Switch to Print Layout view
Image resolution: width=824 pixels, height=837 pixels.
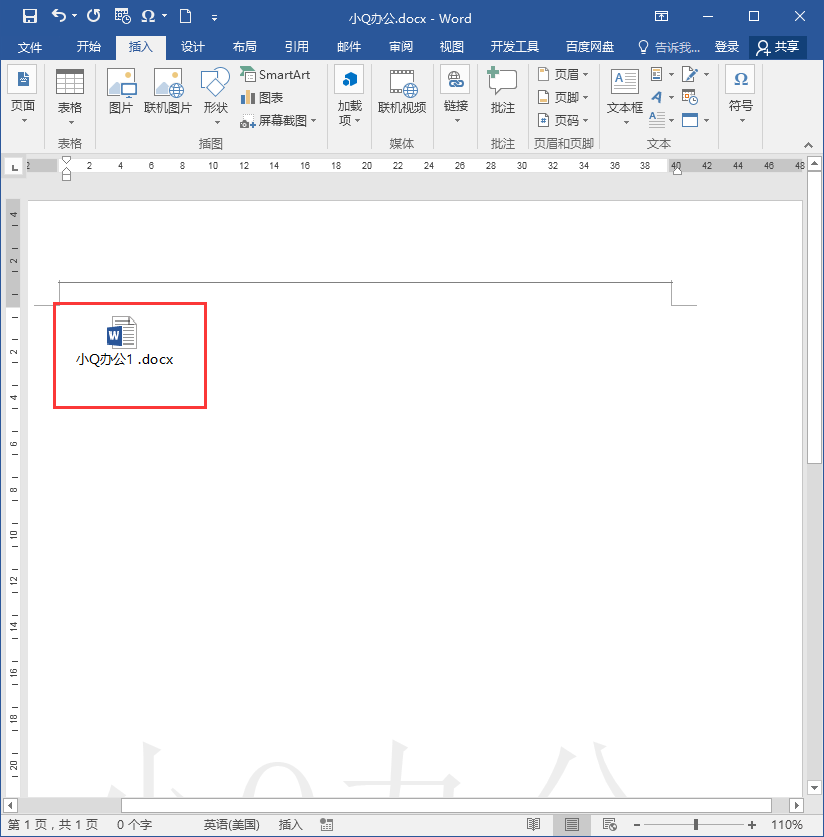point(572,825)
